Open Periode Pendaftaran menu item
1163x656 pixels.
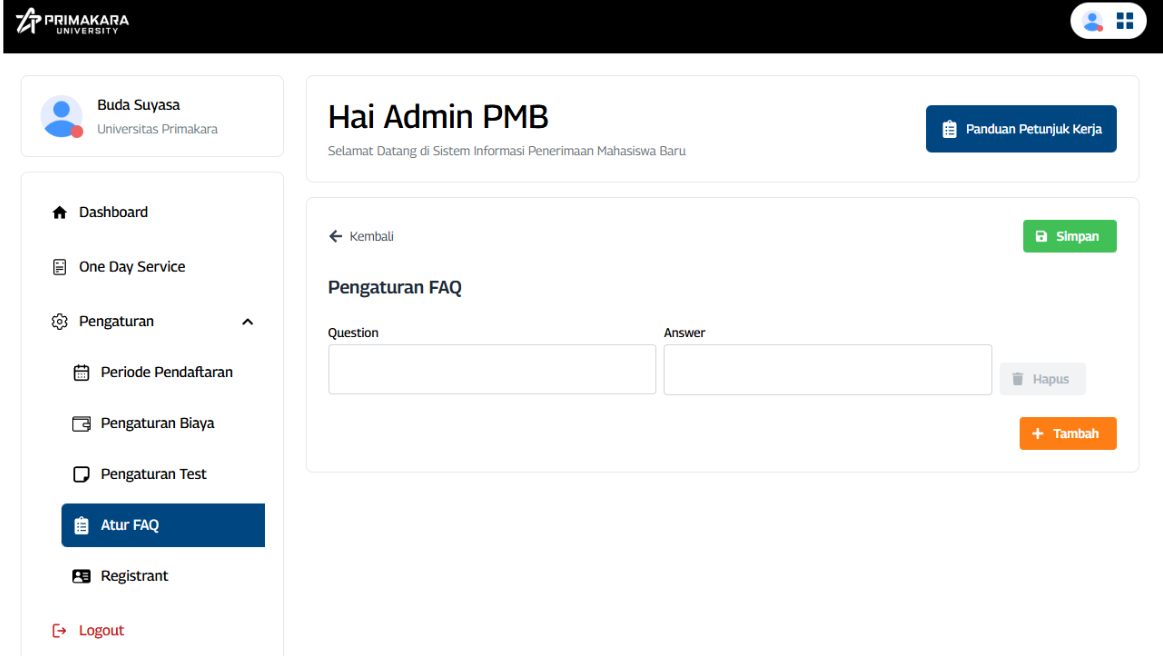[166, 372]
